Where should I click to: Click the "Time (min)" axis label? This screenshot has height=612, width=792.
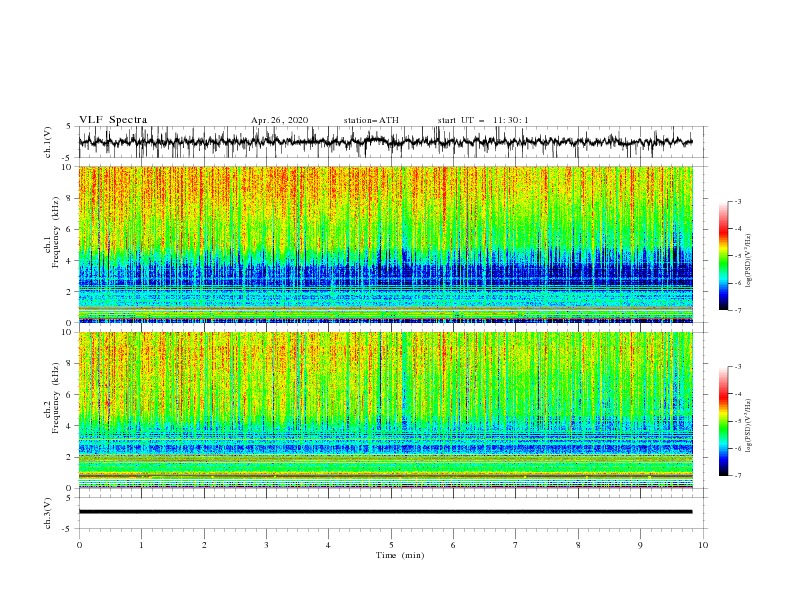400,555
